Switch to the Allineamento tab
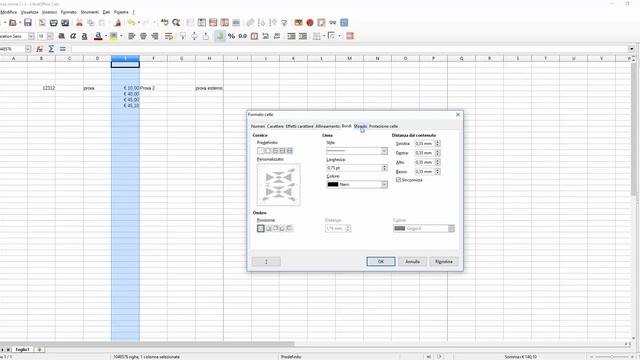This screenshot has width=640, height=360. tap(327, 126)
